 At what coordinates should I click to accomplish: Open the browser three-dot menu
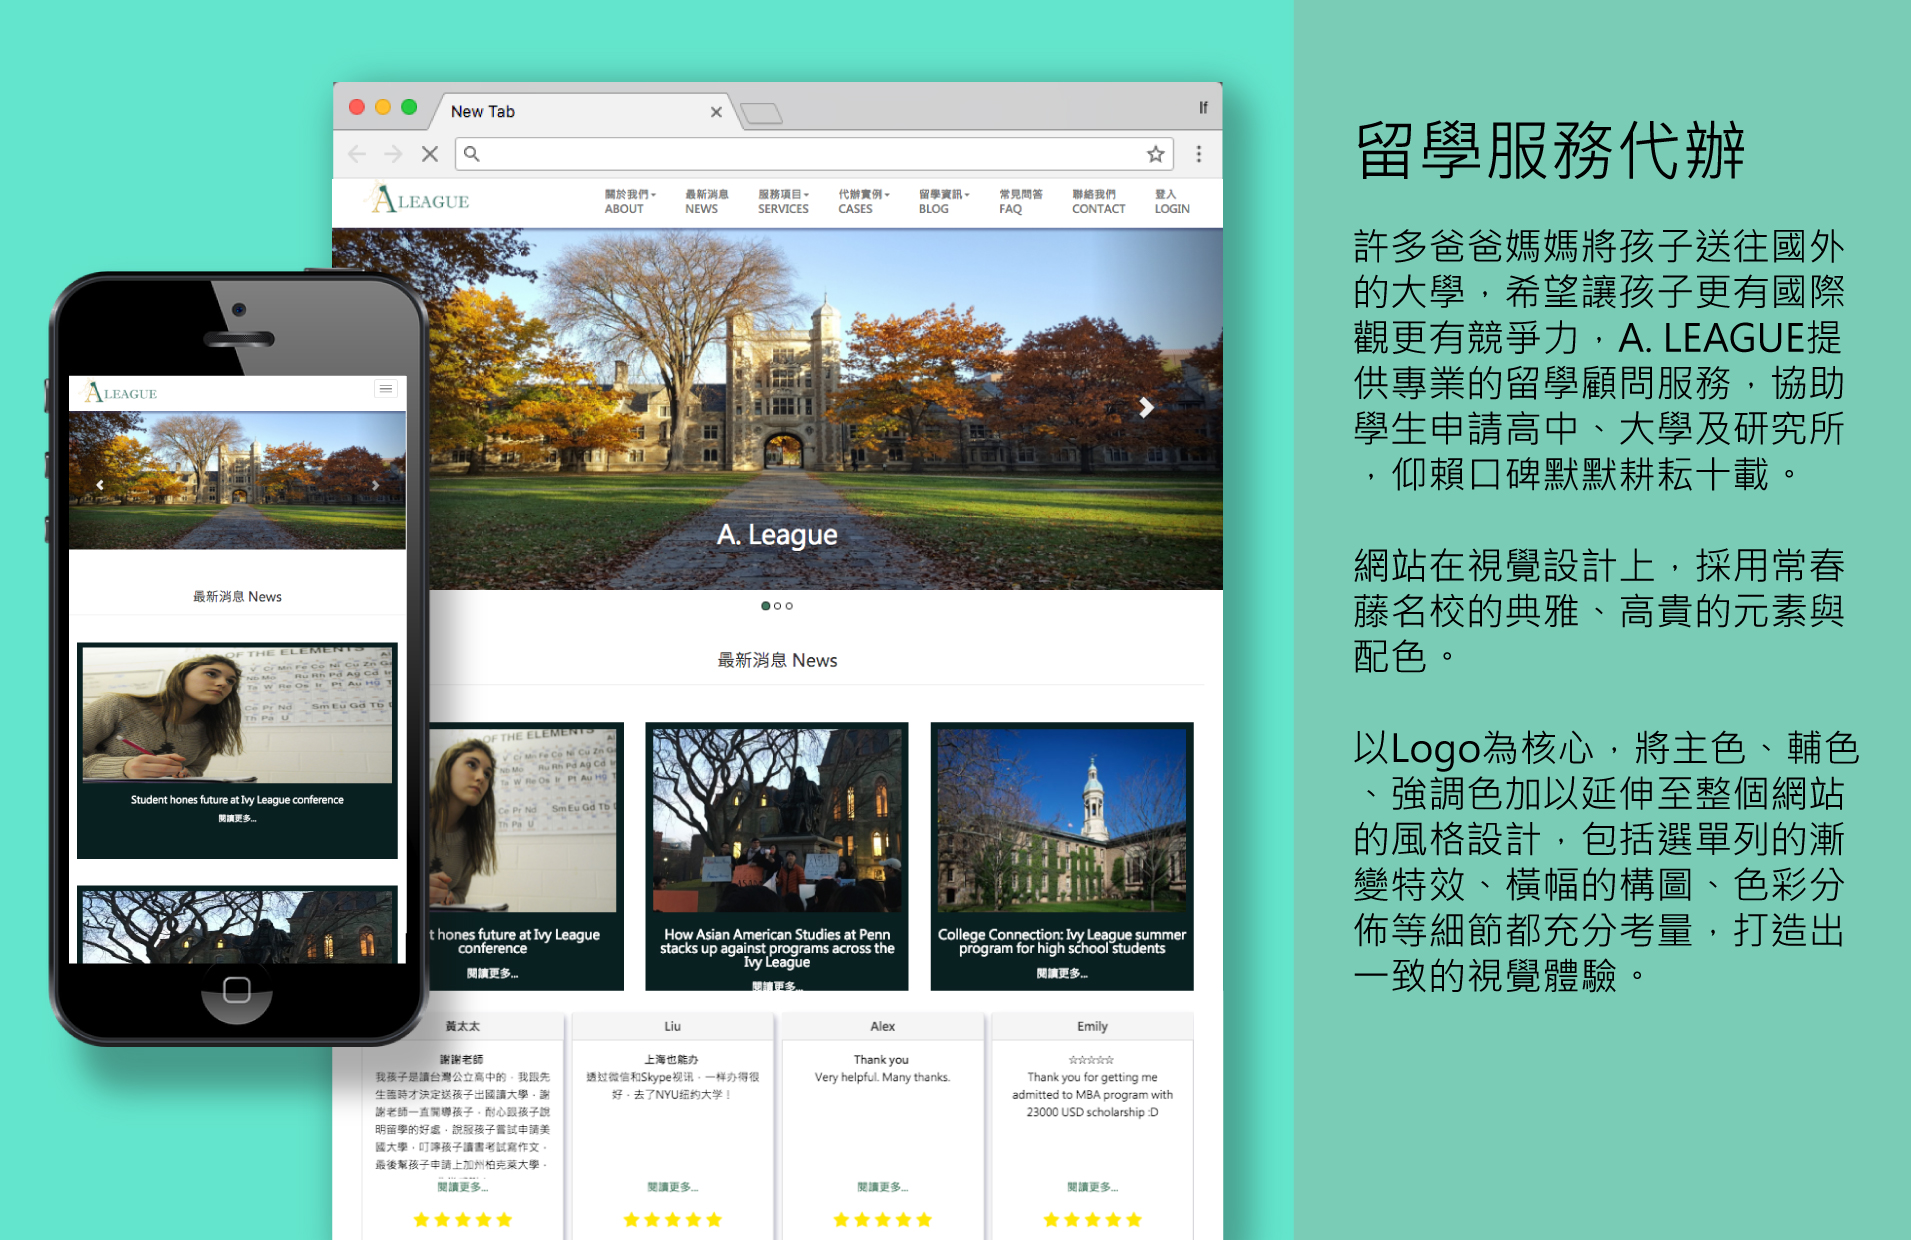pos(1198,154)
